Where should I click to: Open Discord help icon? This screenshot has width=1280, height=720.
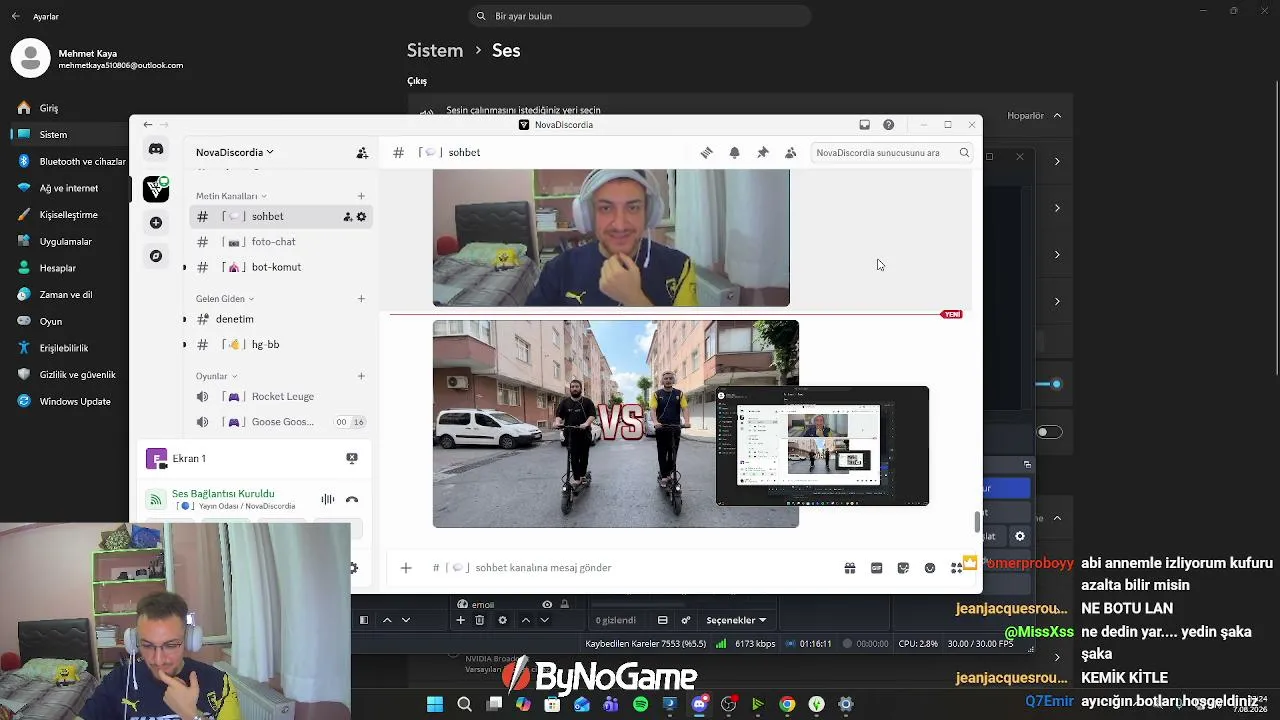[x=888, y=125]
